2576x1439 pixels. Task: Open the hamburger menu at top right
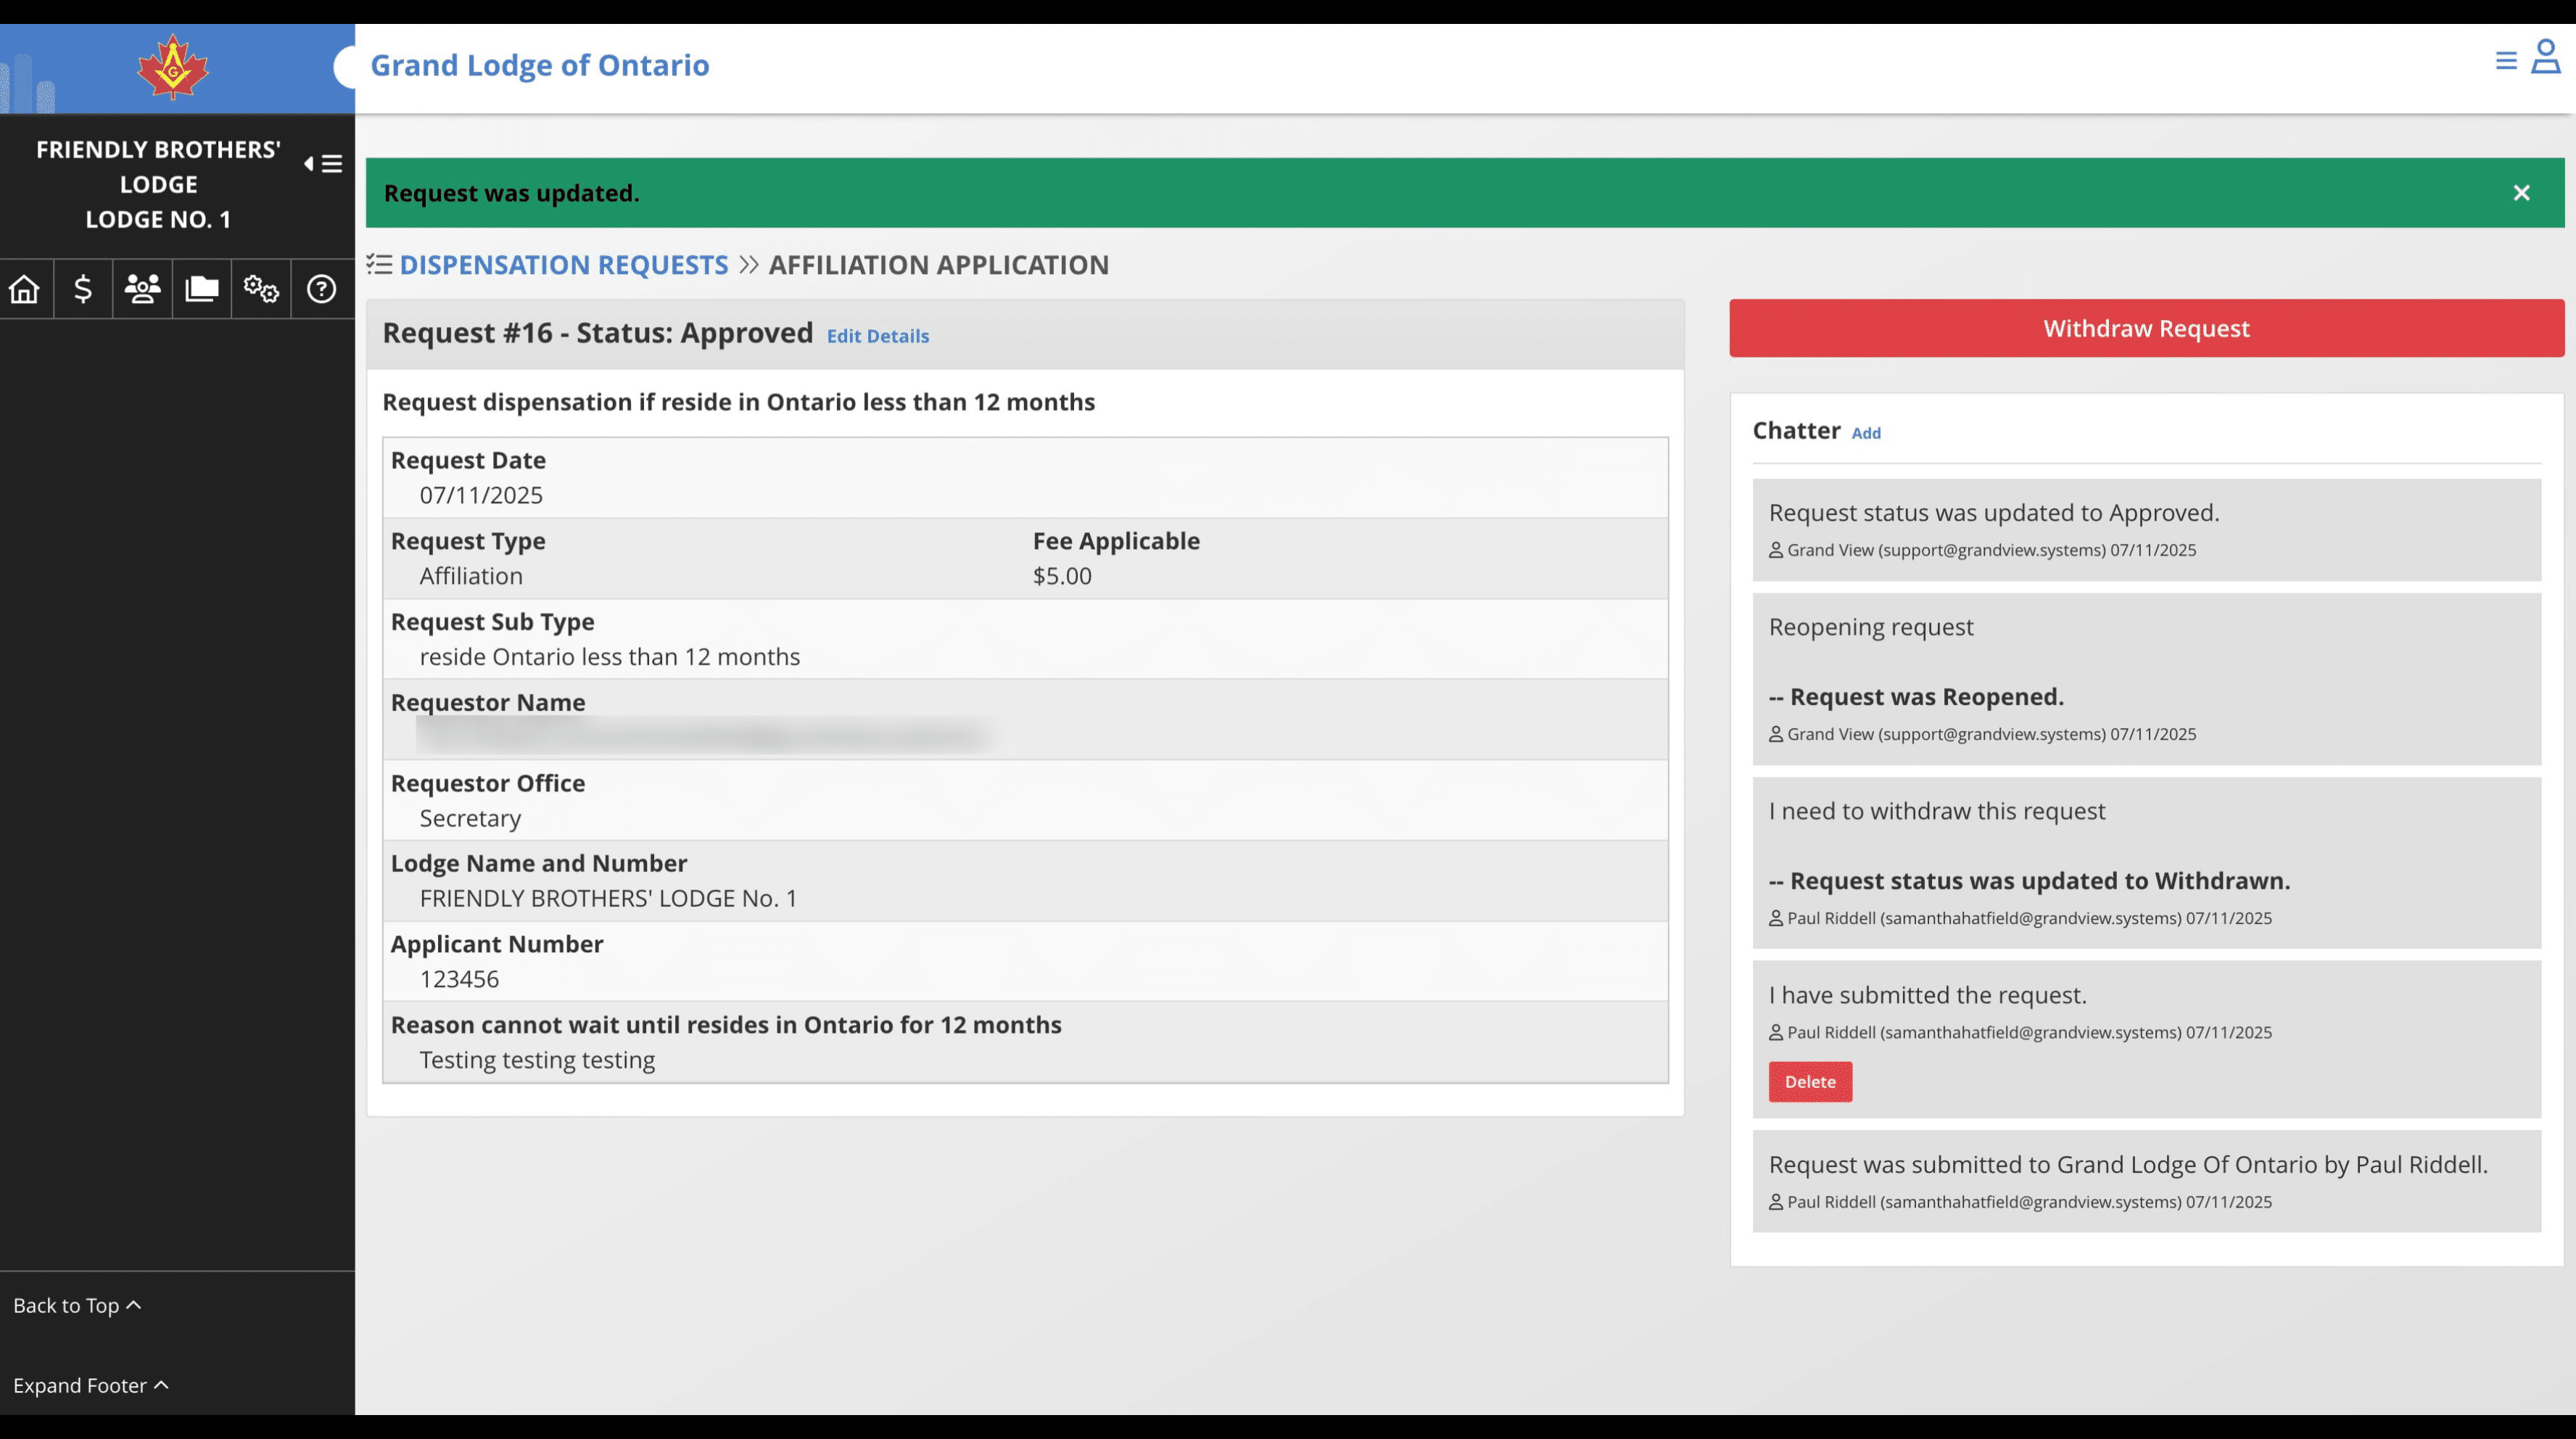2506,61
